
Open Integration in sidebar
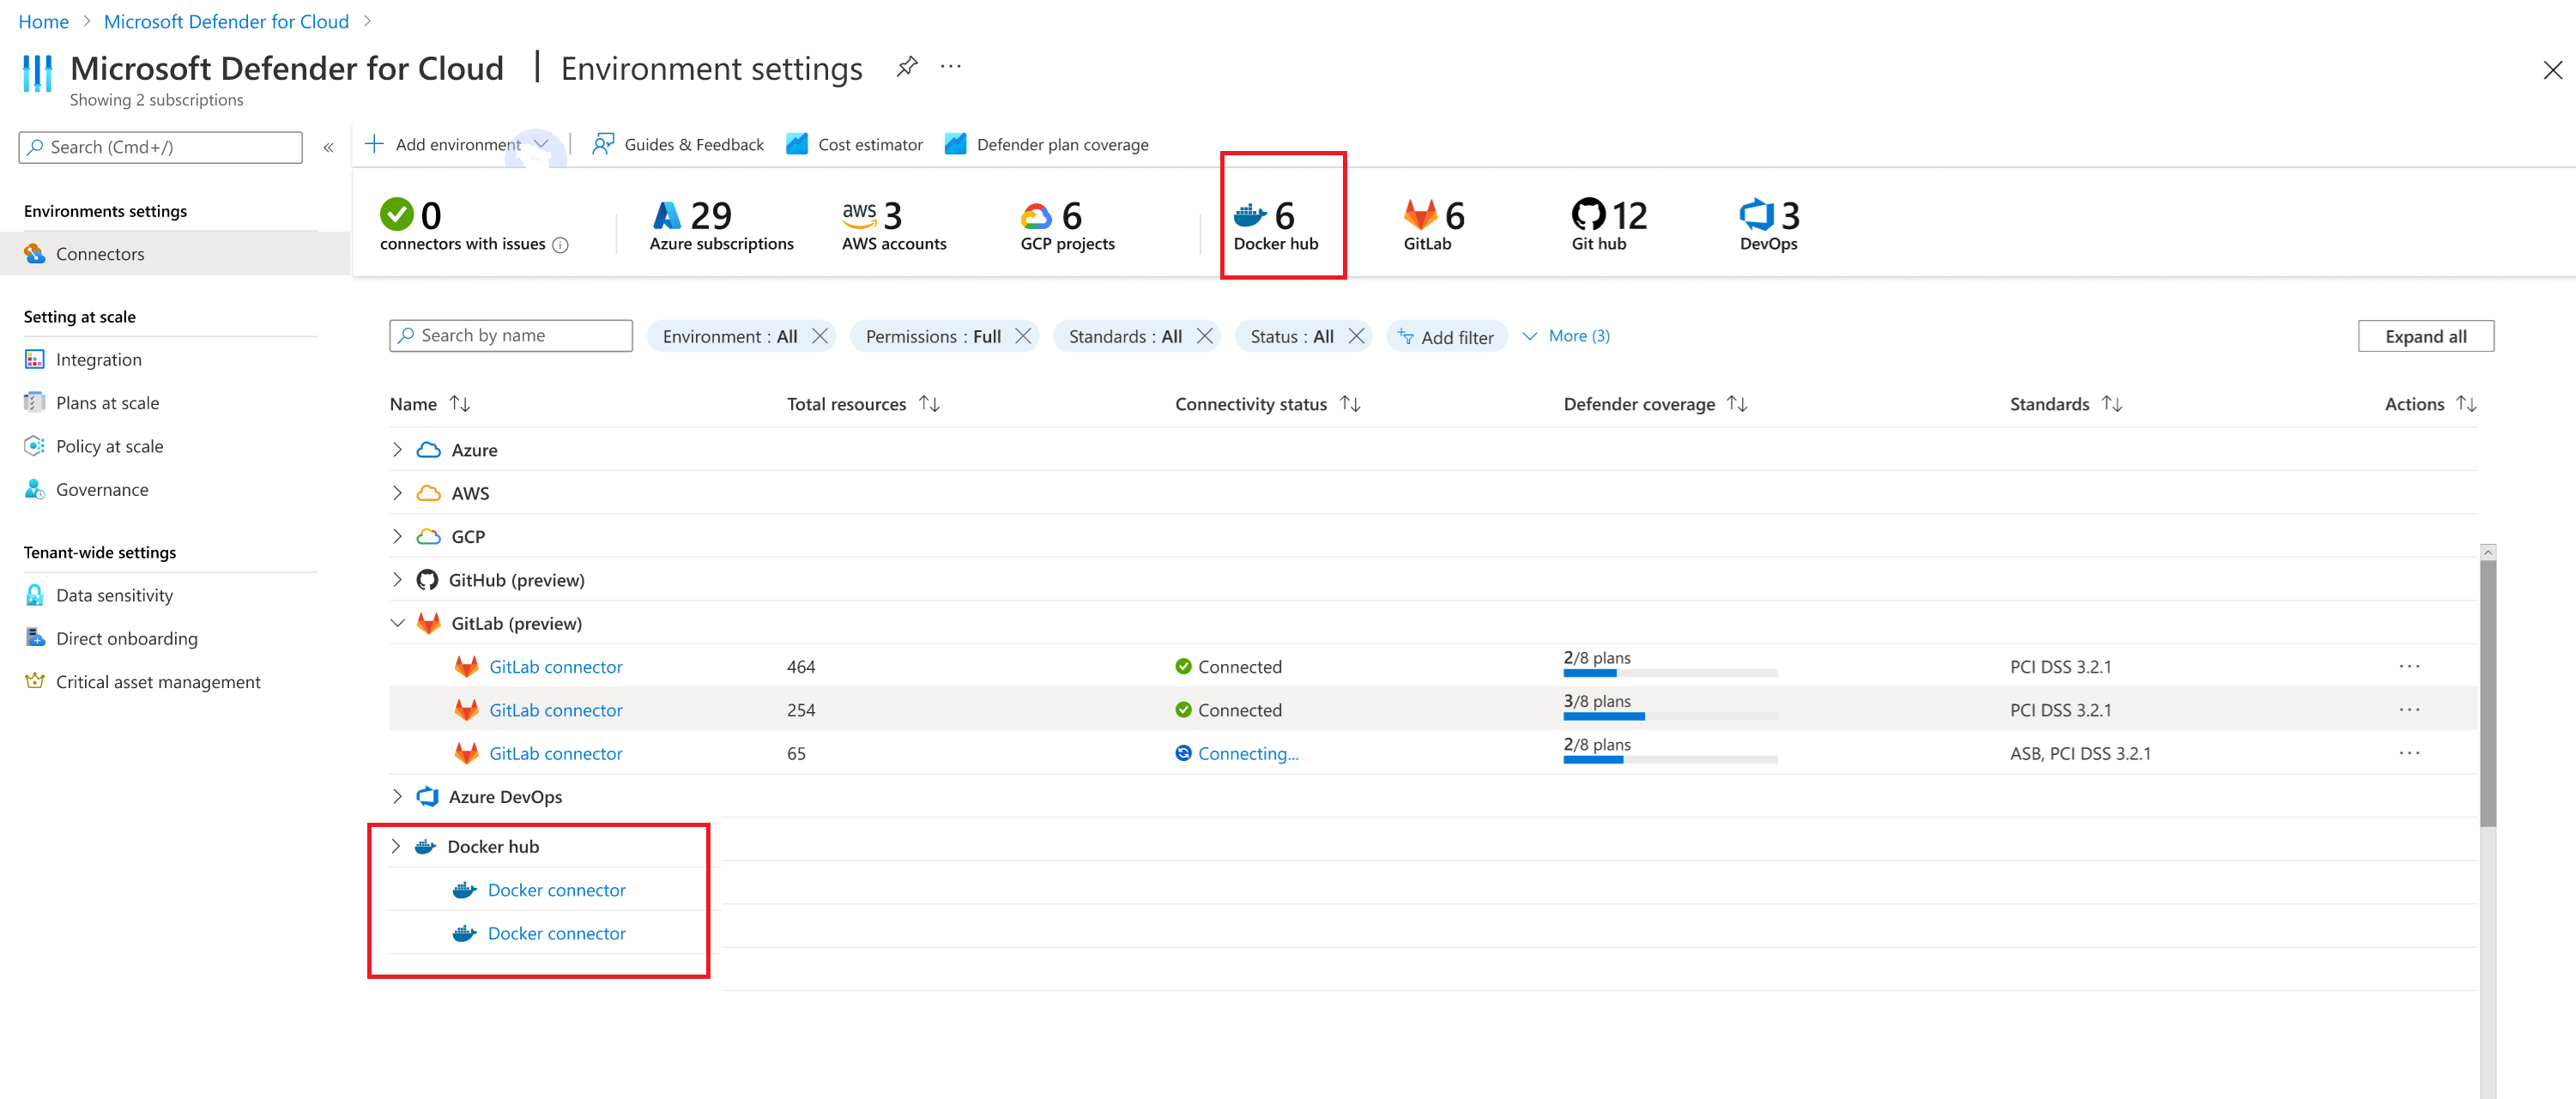[98, 360]
